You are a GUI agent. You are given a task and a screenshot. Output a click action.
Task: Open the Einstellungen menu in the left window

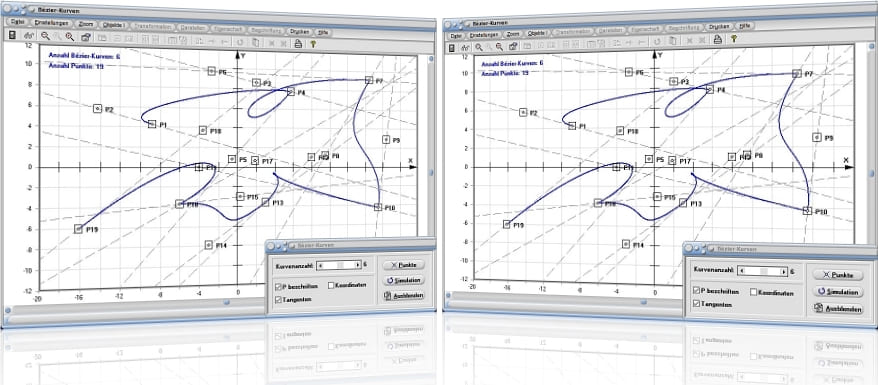pos(51,23)
